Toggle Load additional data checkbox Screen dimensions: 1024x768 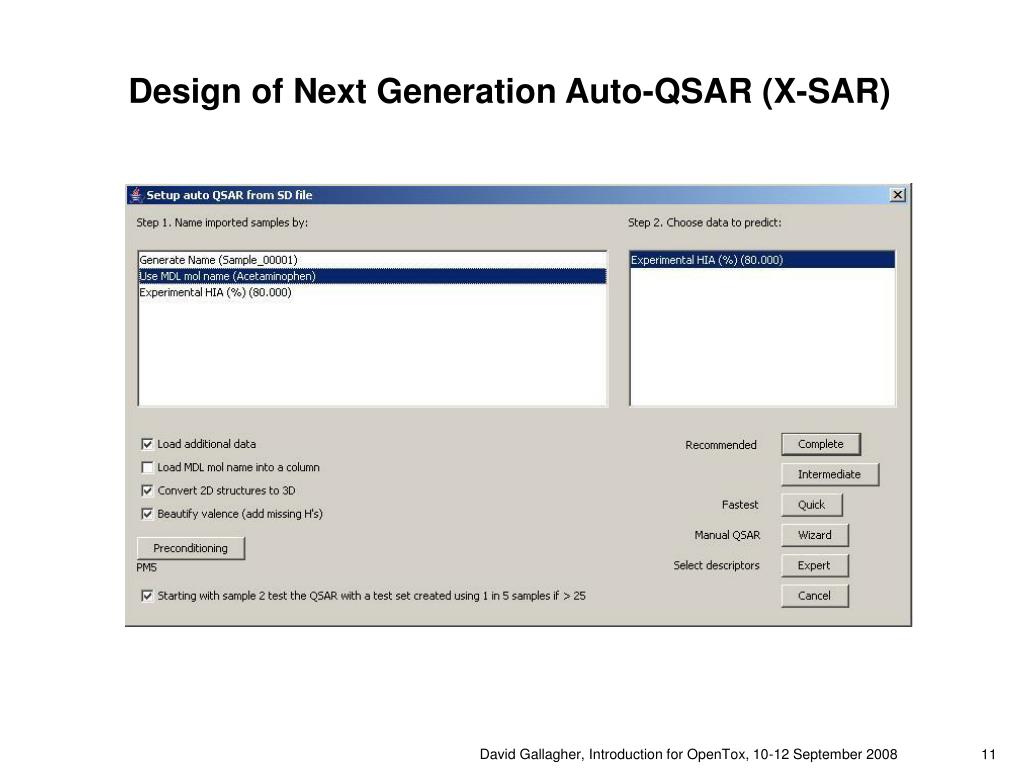tap(147, 444)
